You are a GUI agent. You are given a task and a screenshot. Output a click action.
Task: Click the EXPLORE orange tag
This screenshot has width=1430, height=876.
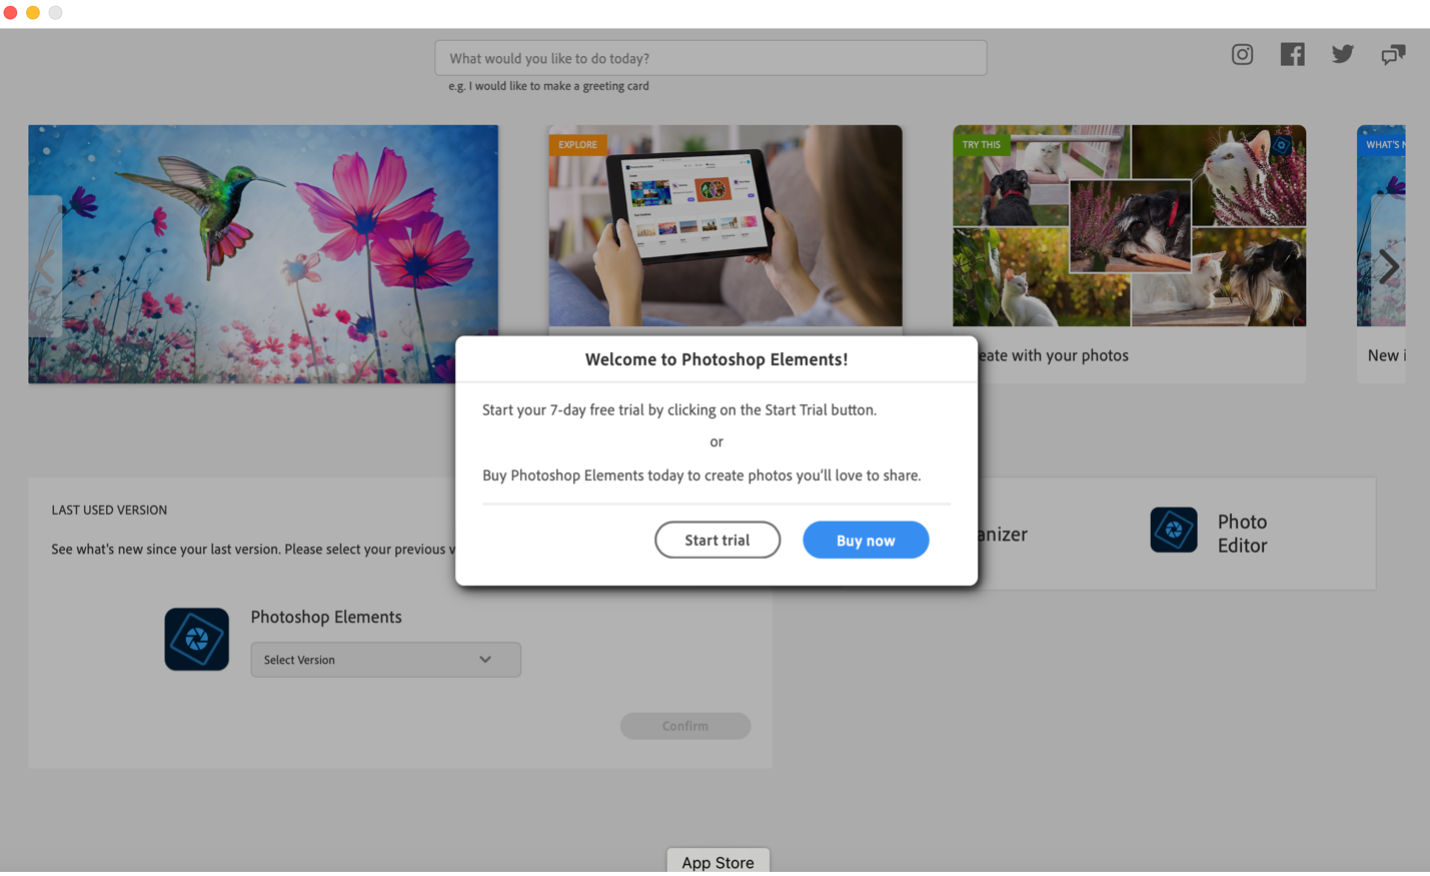(577, 145)
